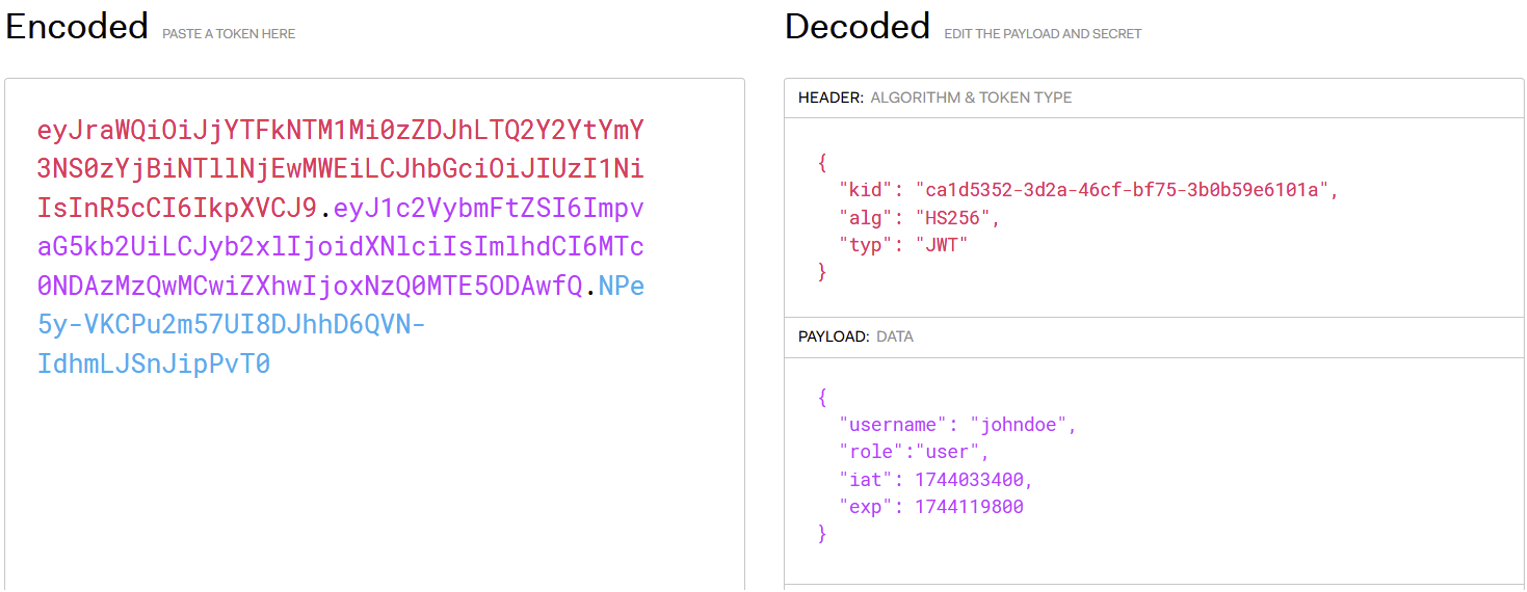Viewport: 1527px width, 592px height.
Task: Click the "JWT" typ value
Action: point(943,244)
